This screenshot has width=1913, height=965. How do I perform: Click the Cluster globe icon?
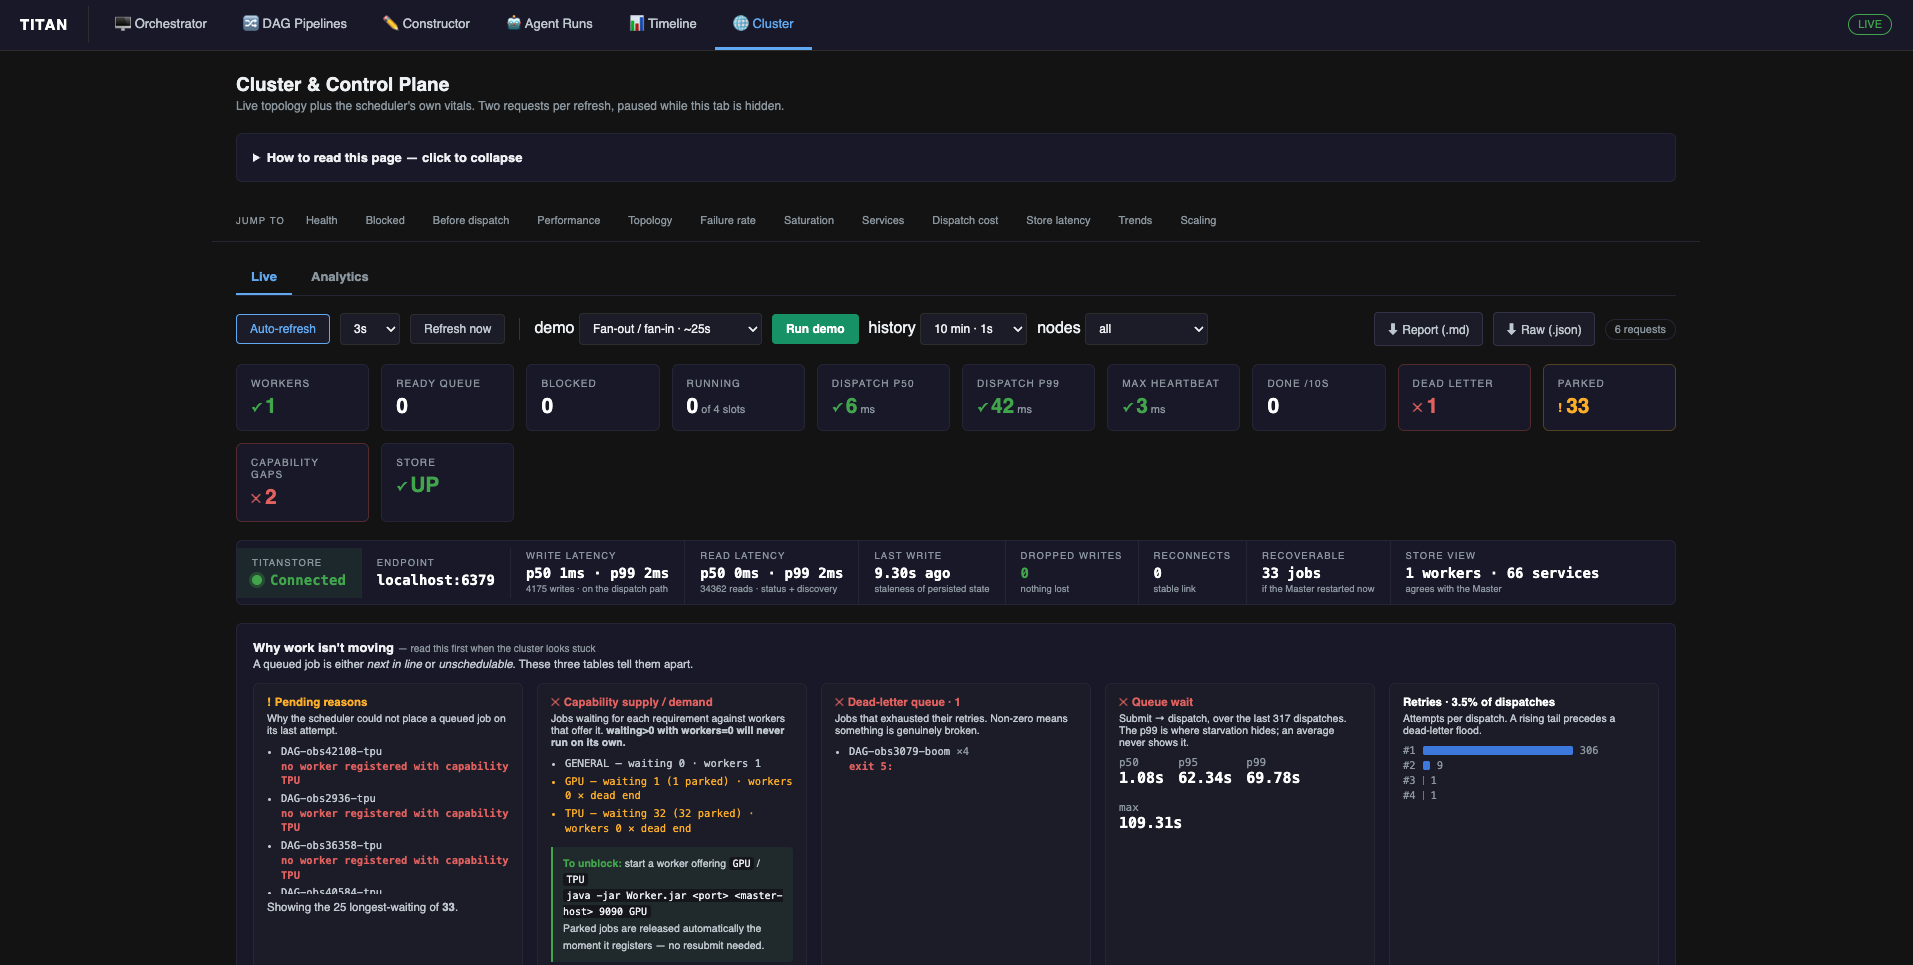[741, 23]
